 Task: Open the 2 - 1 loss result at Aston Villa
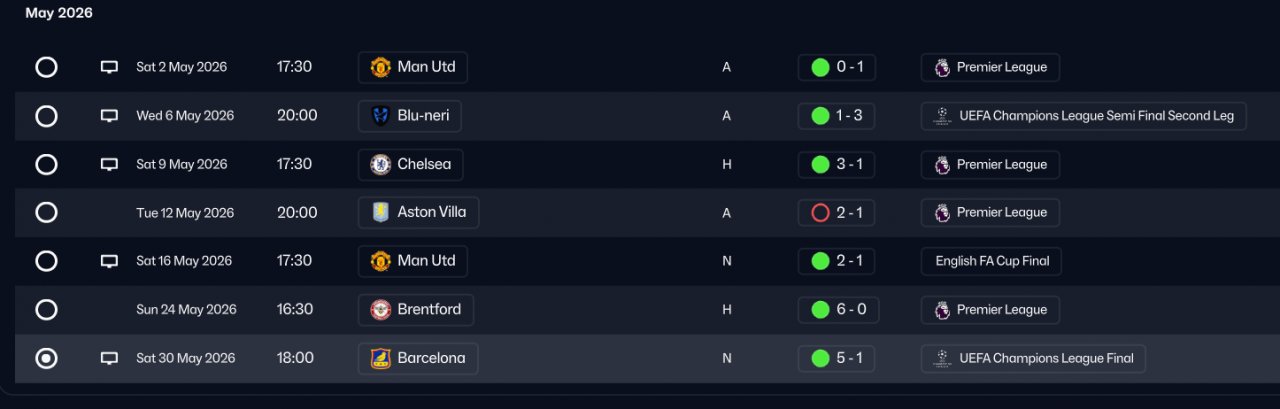[x=836, y=212]
